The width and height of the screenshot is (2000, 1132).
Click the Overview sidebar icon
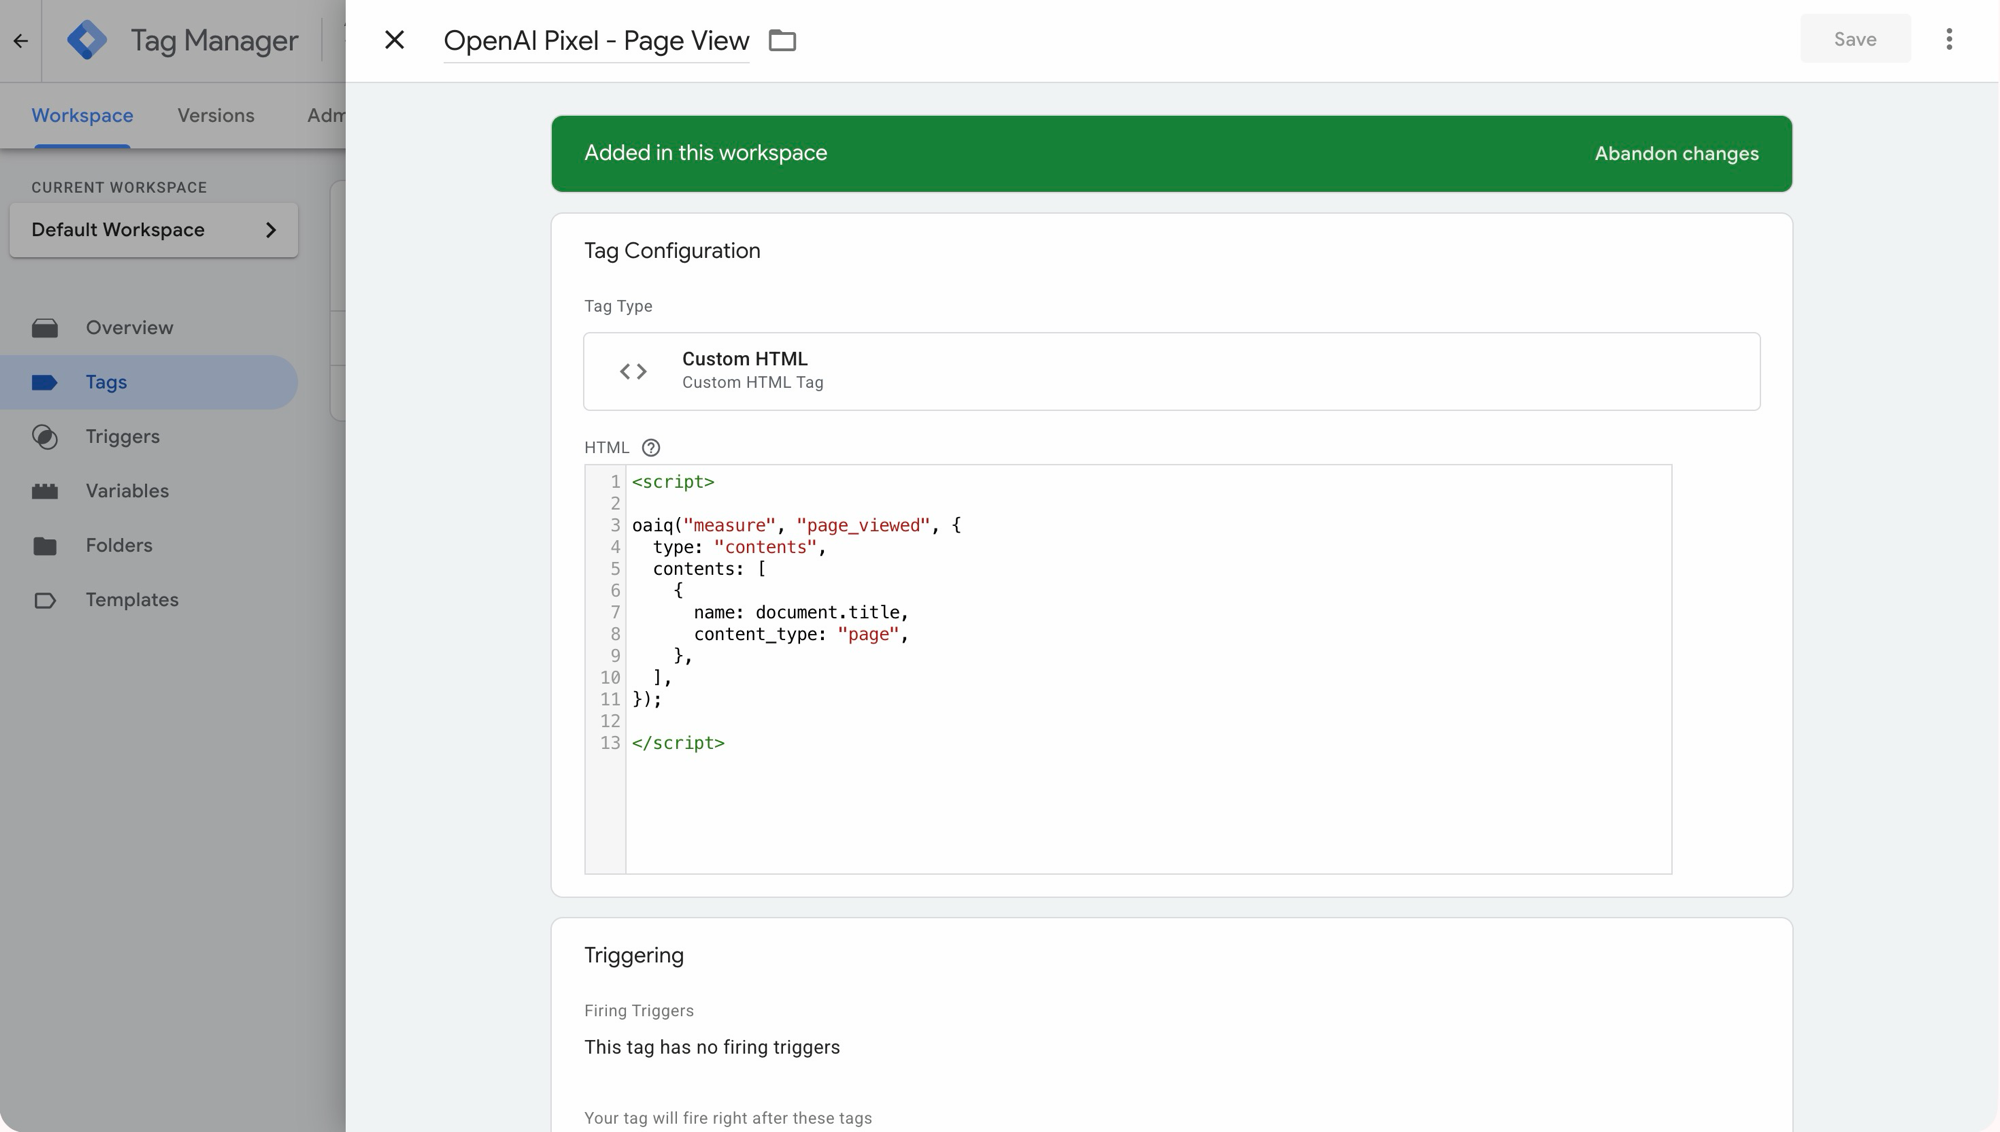pos(45,328)
